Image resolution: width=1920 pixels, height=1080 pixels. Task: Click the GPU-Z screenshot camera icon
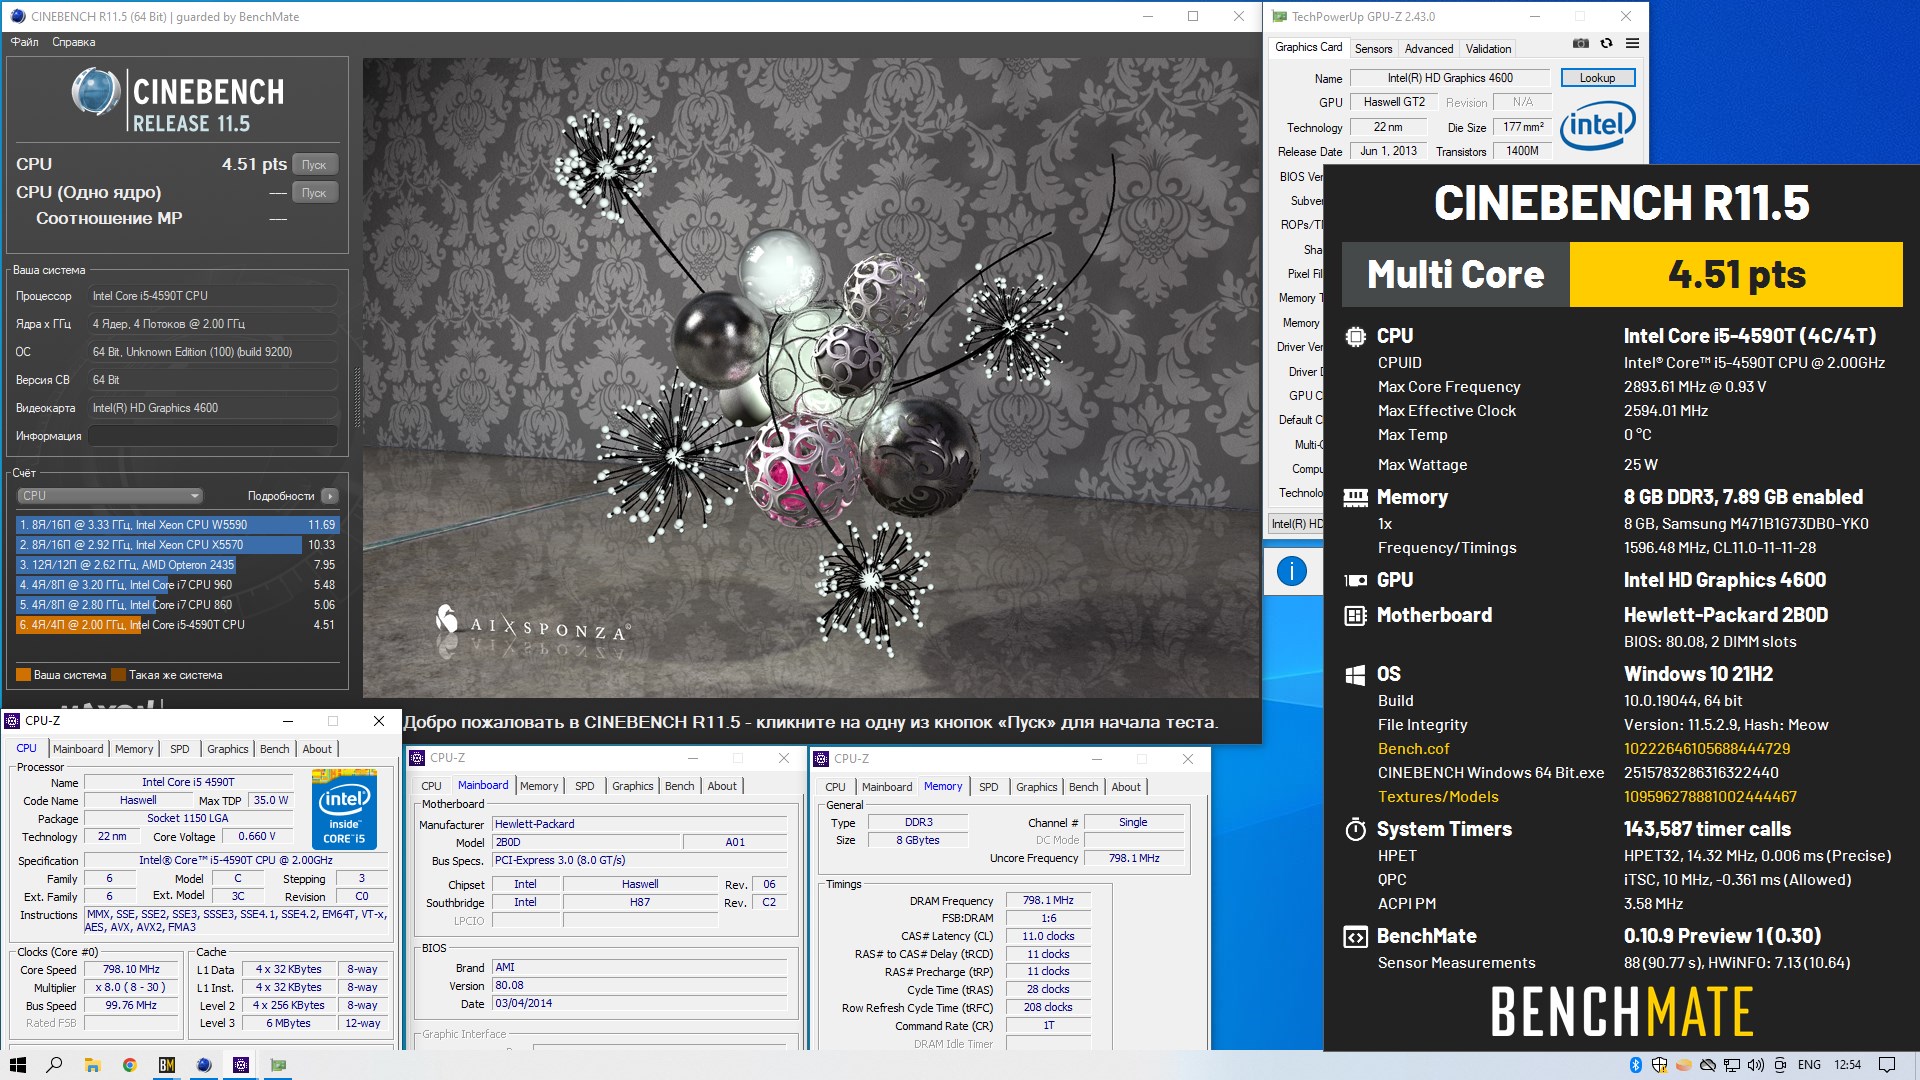pos(1580,44)
